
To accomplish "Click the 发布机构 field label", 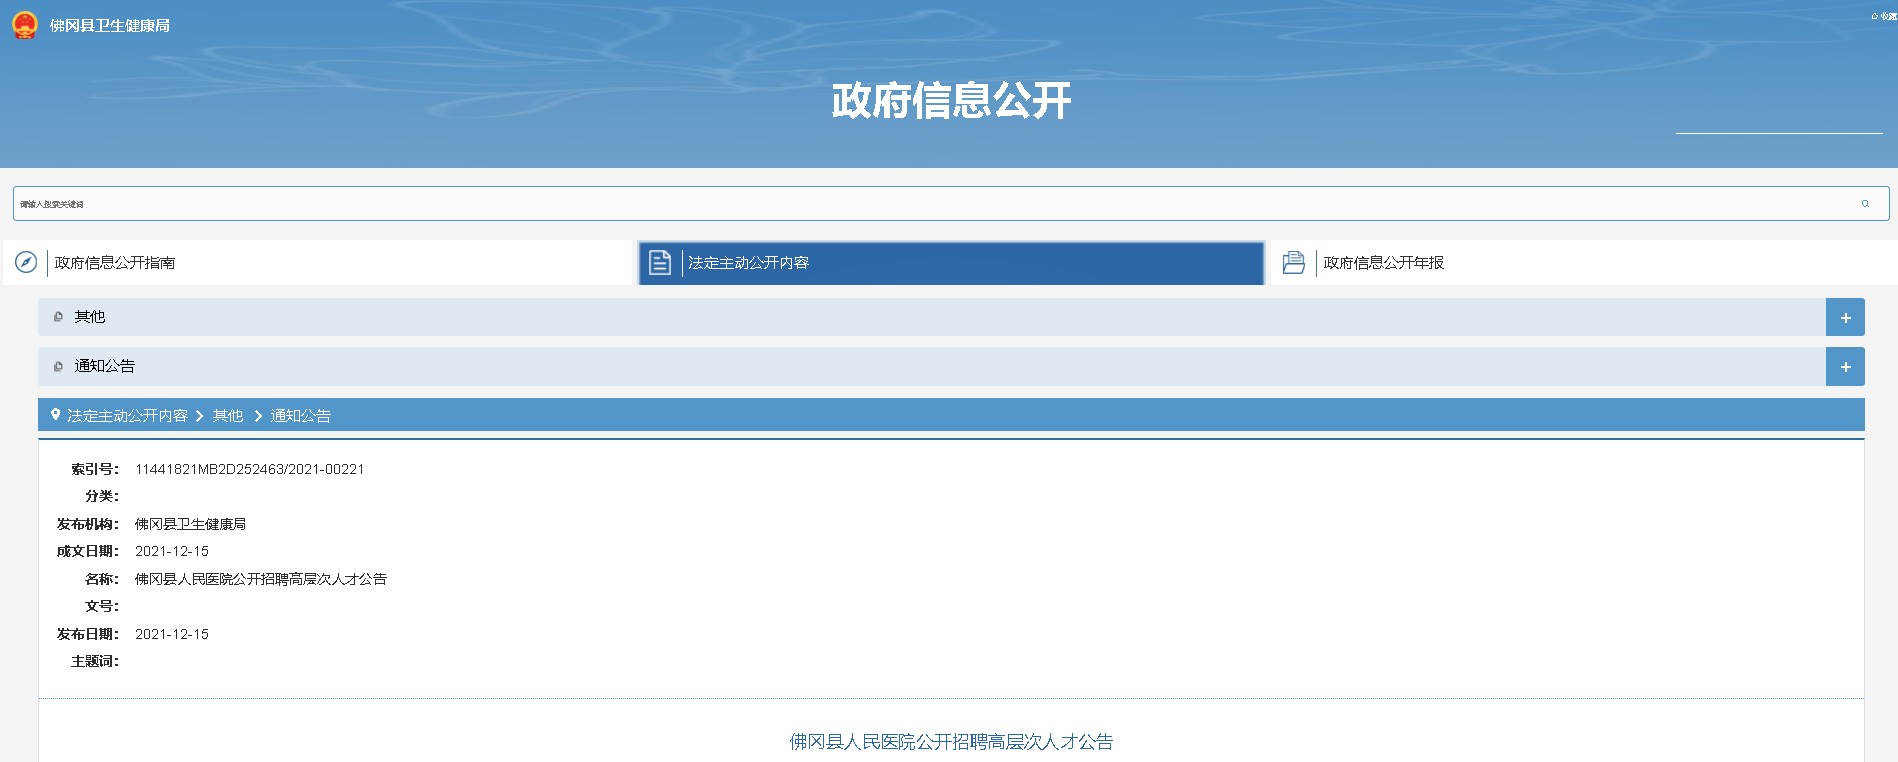I will click(88, 524).
